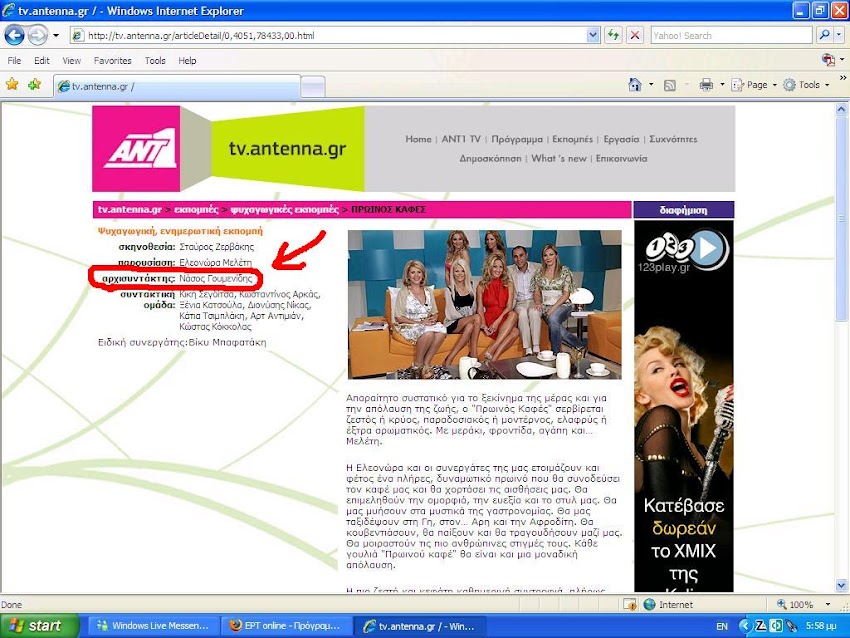This screenshot has width=850, height=638.
Task: Open the Επικοινωνία navigation link
Action: [621, 159]
